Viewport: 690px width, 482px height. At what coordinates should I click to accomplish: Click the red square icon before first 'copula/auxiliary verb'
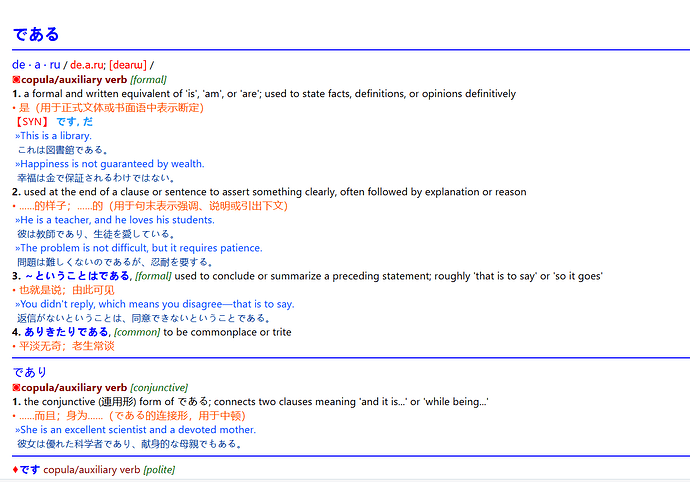pyautogui.click(x=16, y=80)
